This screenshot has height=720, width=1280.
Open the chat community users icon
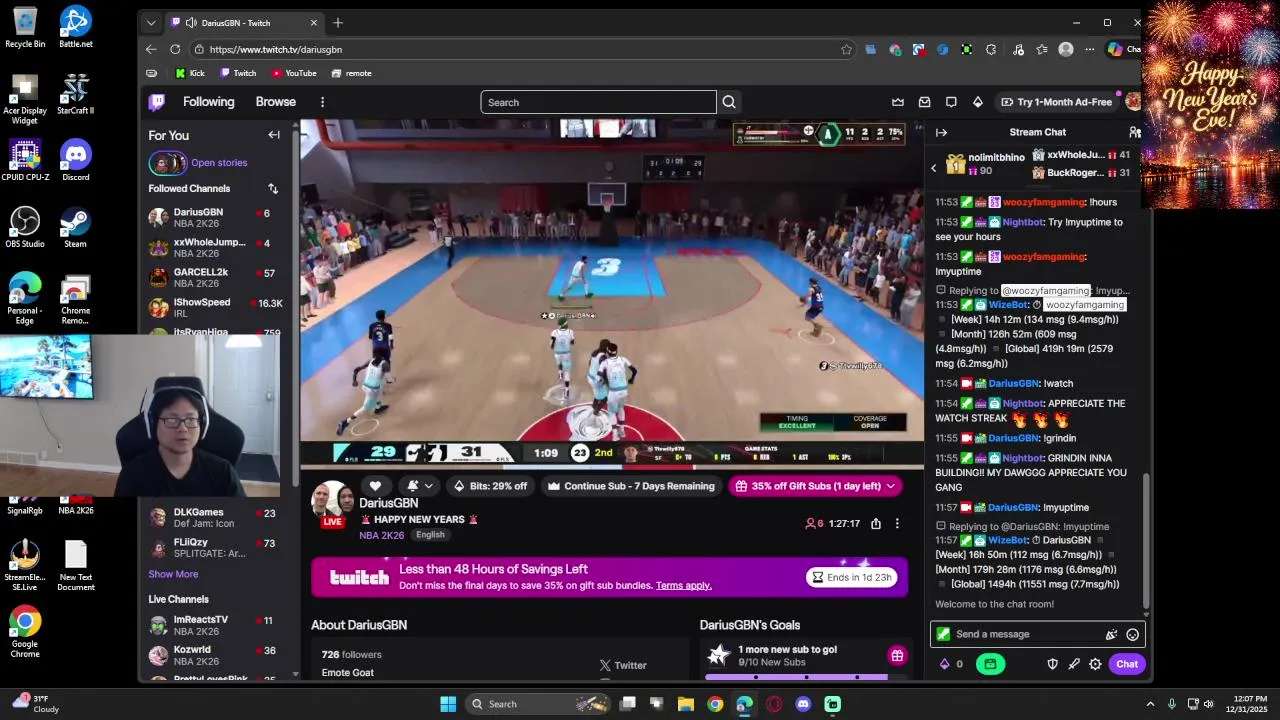click(x=1134, y=132)
